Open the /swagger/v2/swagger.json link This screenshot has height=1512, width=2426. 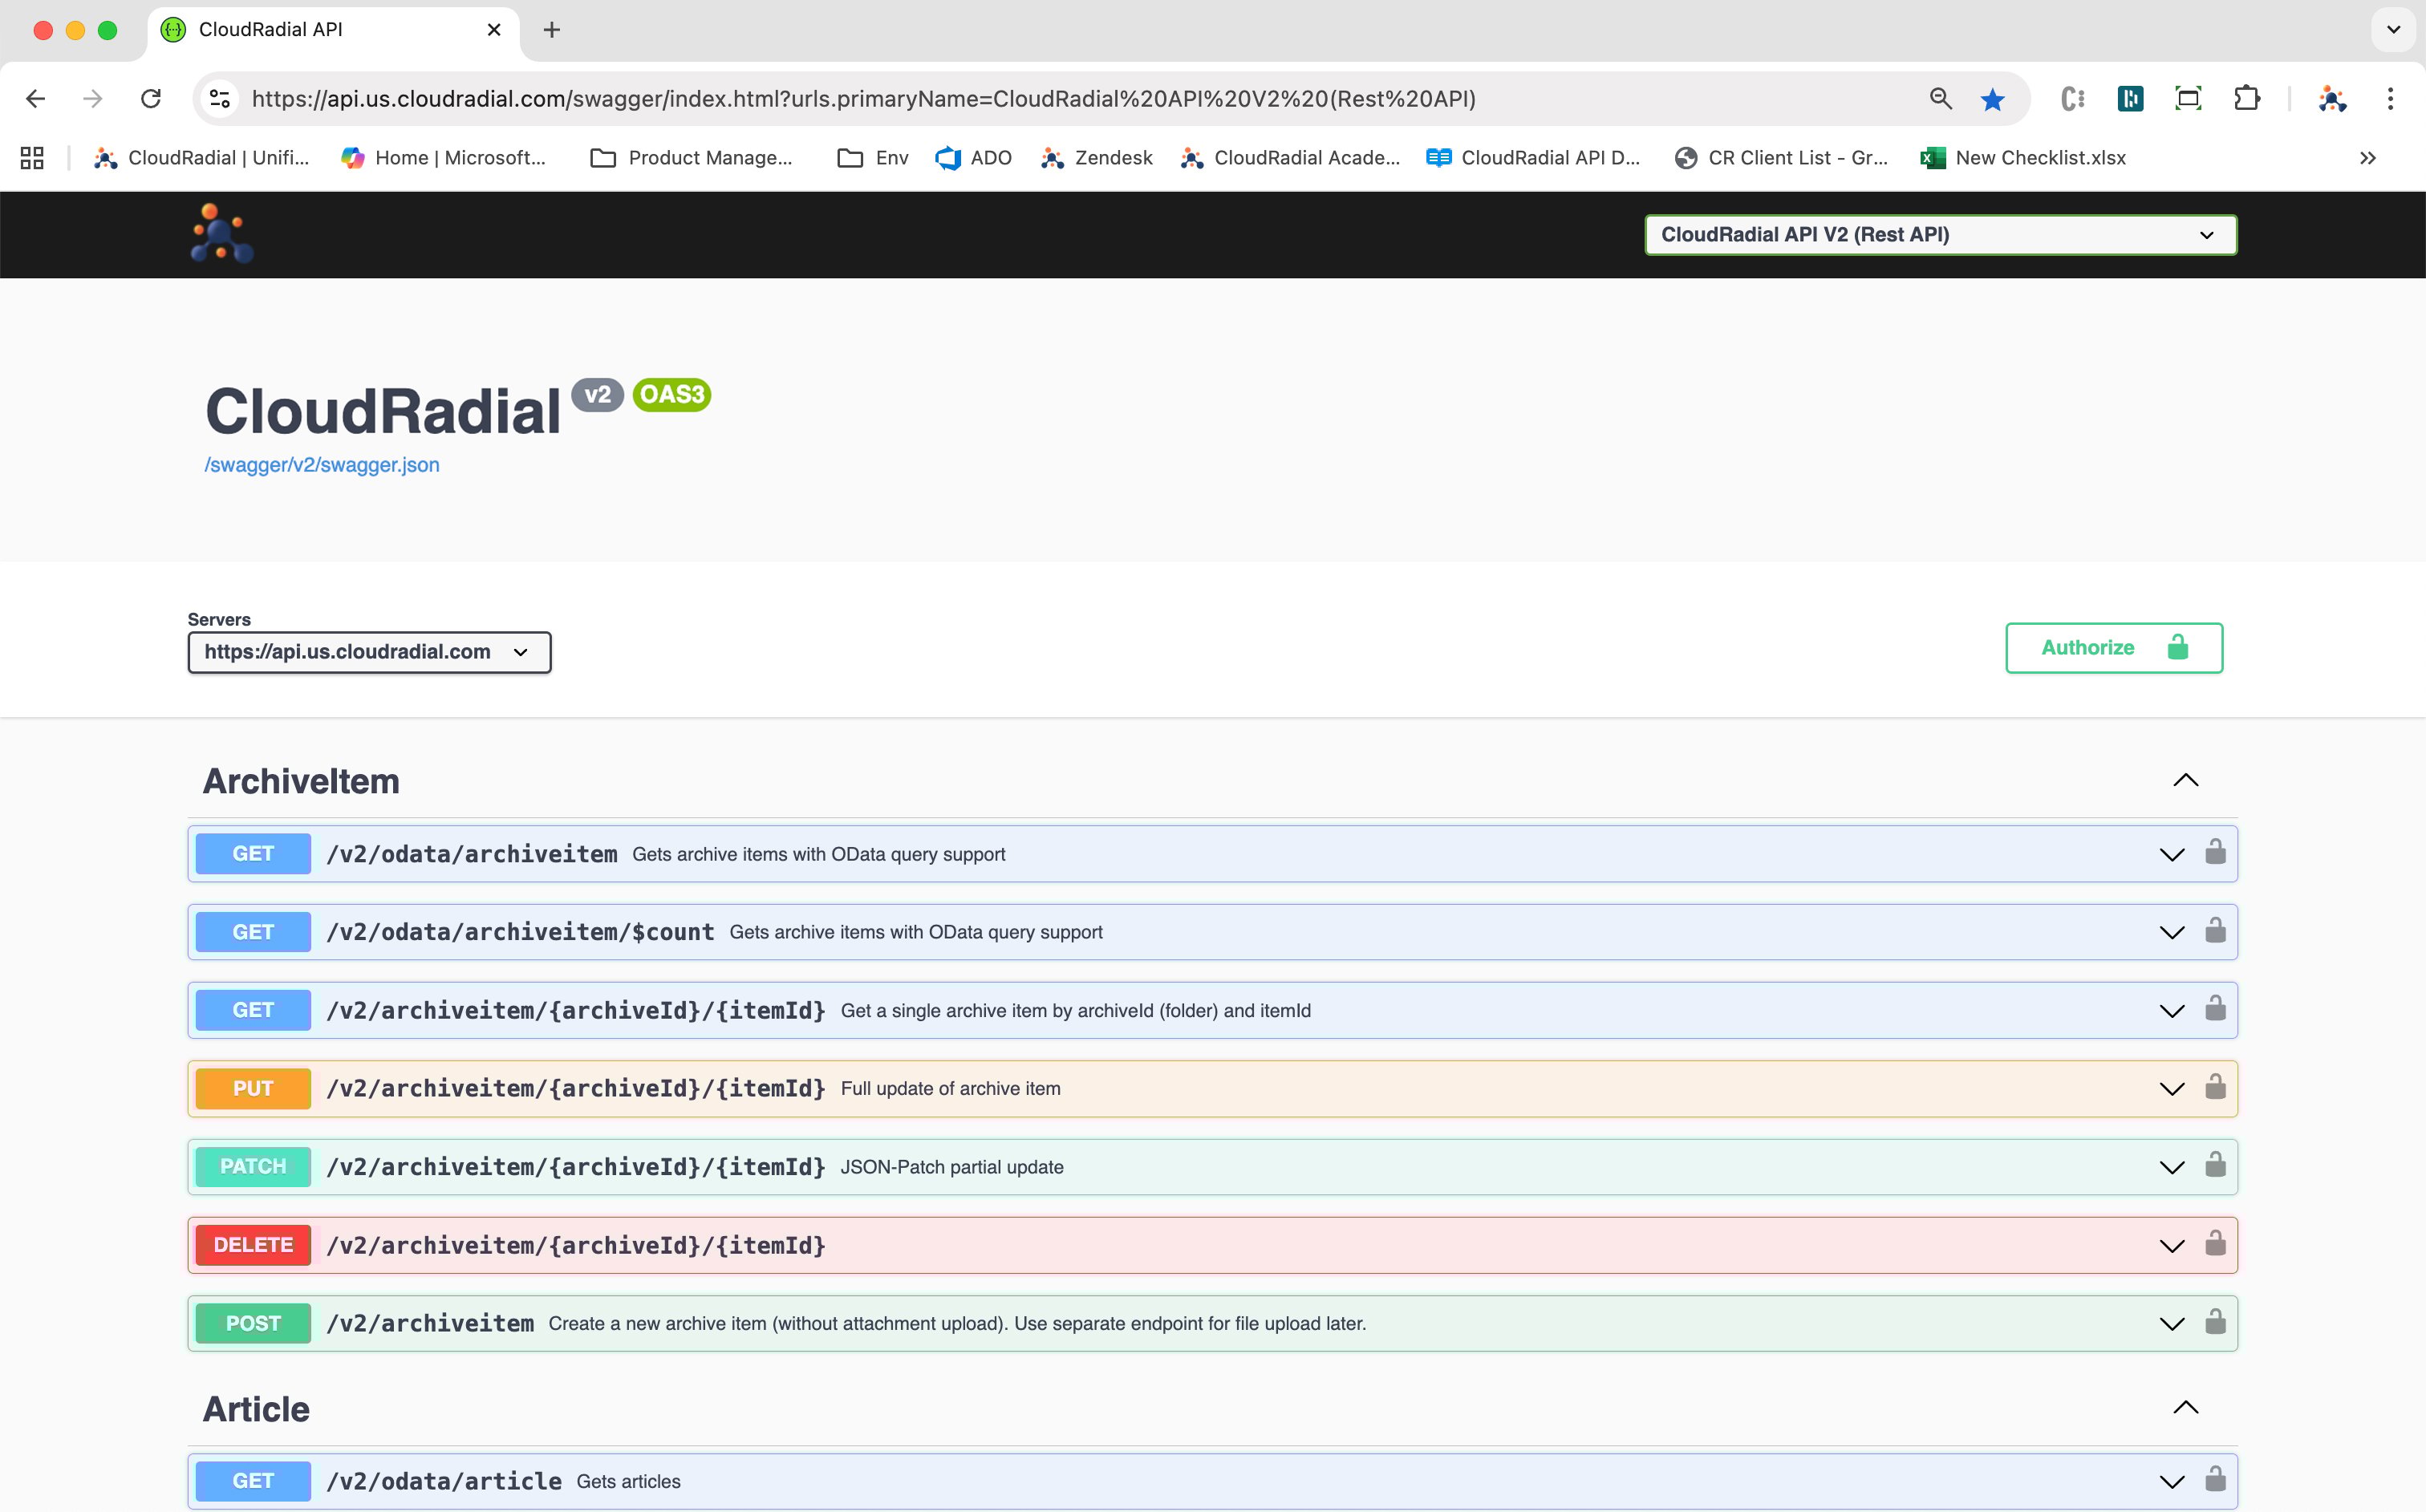tap(322, 465)
